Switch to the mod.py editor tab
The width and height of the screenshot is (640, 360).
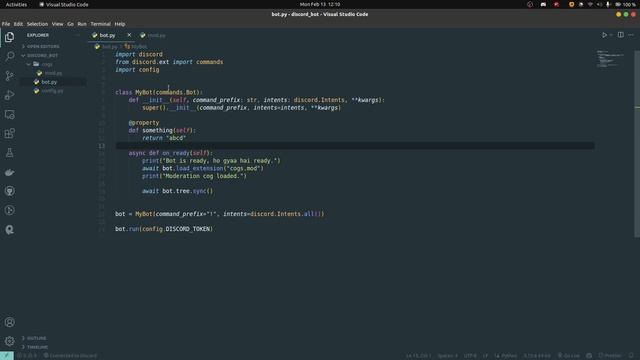click(x=153, y=35)
